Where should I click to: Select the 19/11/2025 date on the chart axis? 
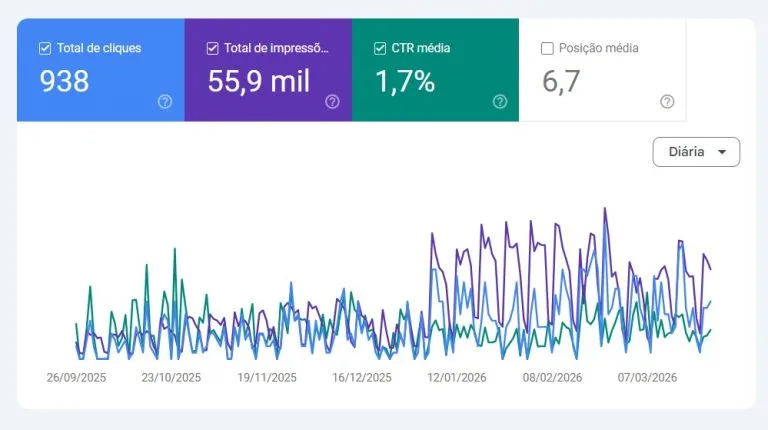267,378
